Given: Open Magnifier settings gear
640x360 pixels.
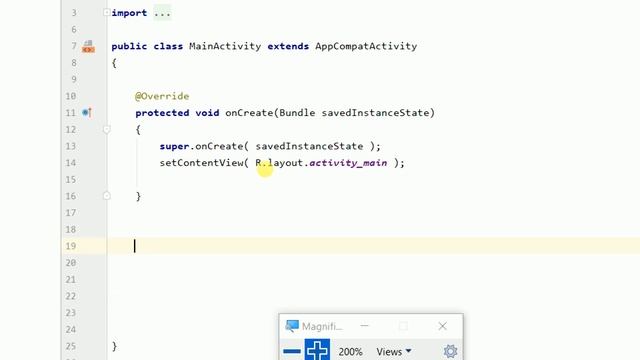Looking at the screenshot, I should (x=450, y=351).
